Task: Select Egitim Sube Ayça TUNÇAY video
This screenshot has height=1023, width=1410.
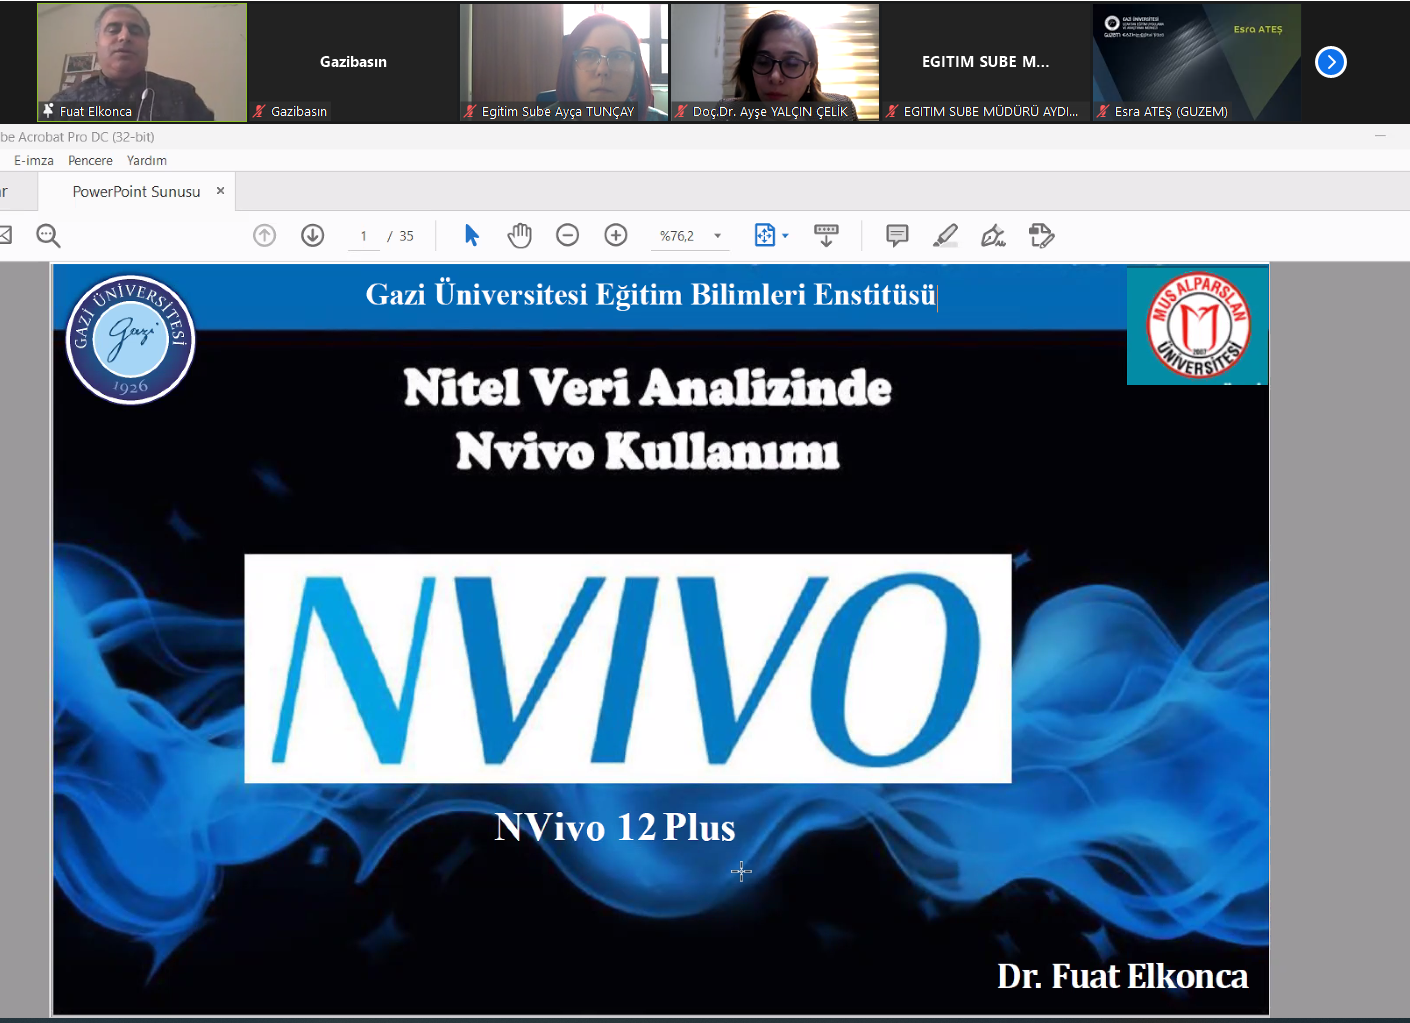Action: 564,62
